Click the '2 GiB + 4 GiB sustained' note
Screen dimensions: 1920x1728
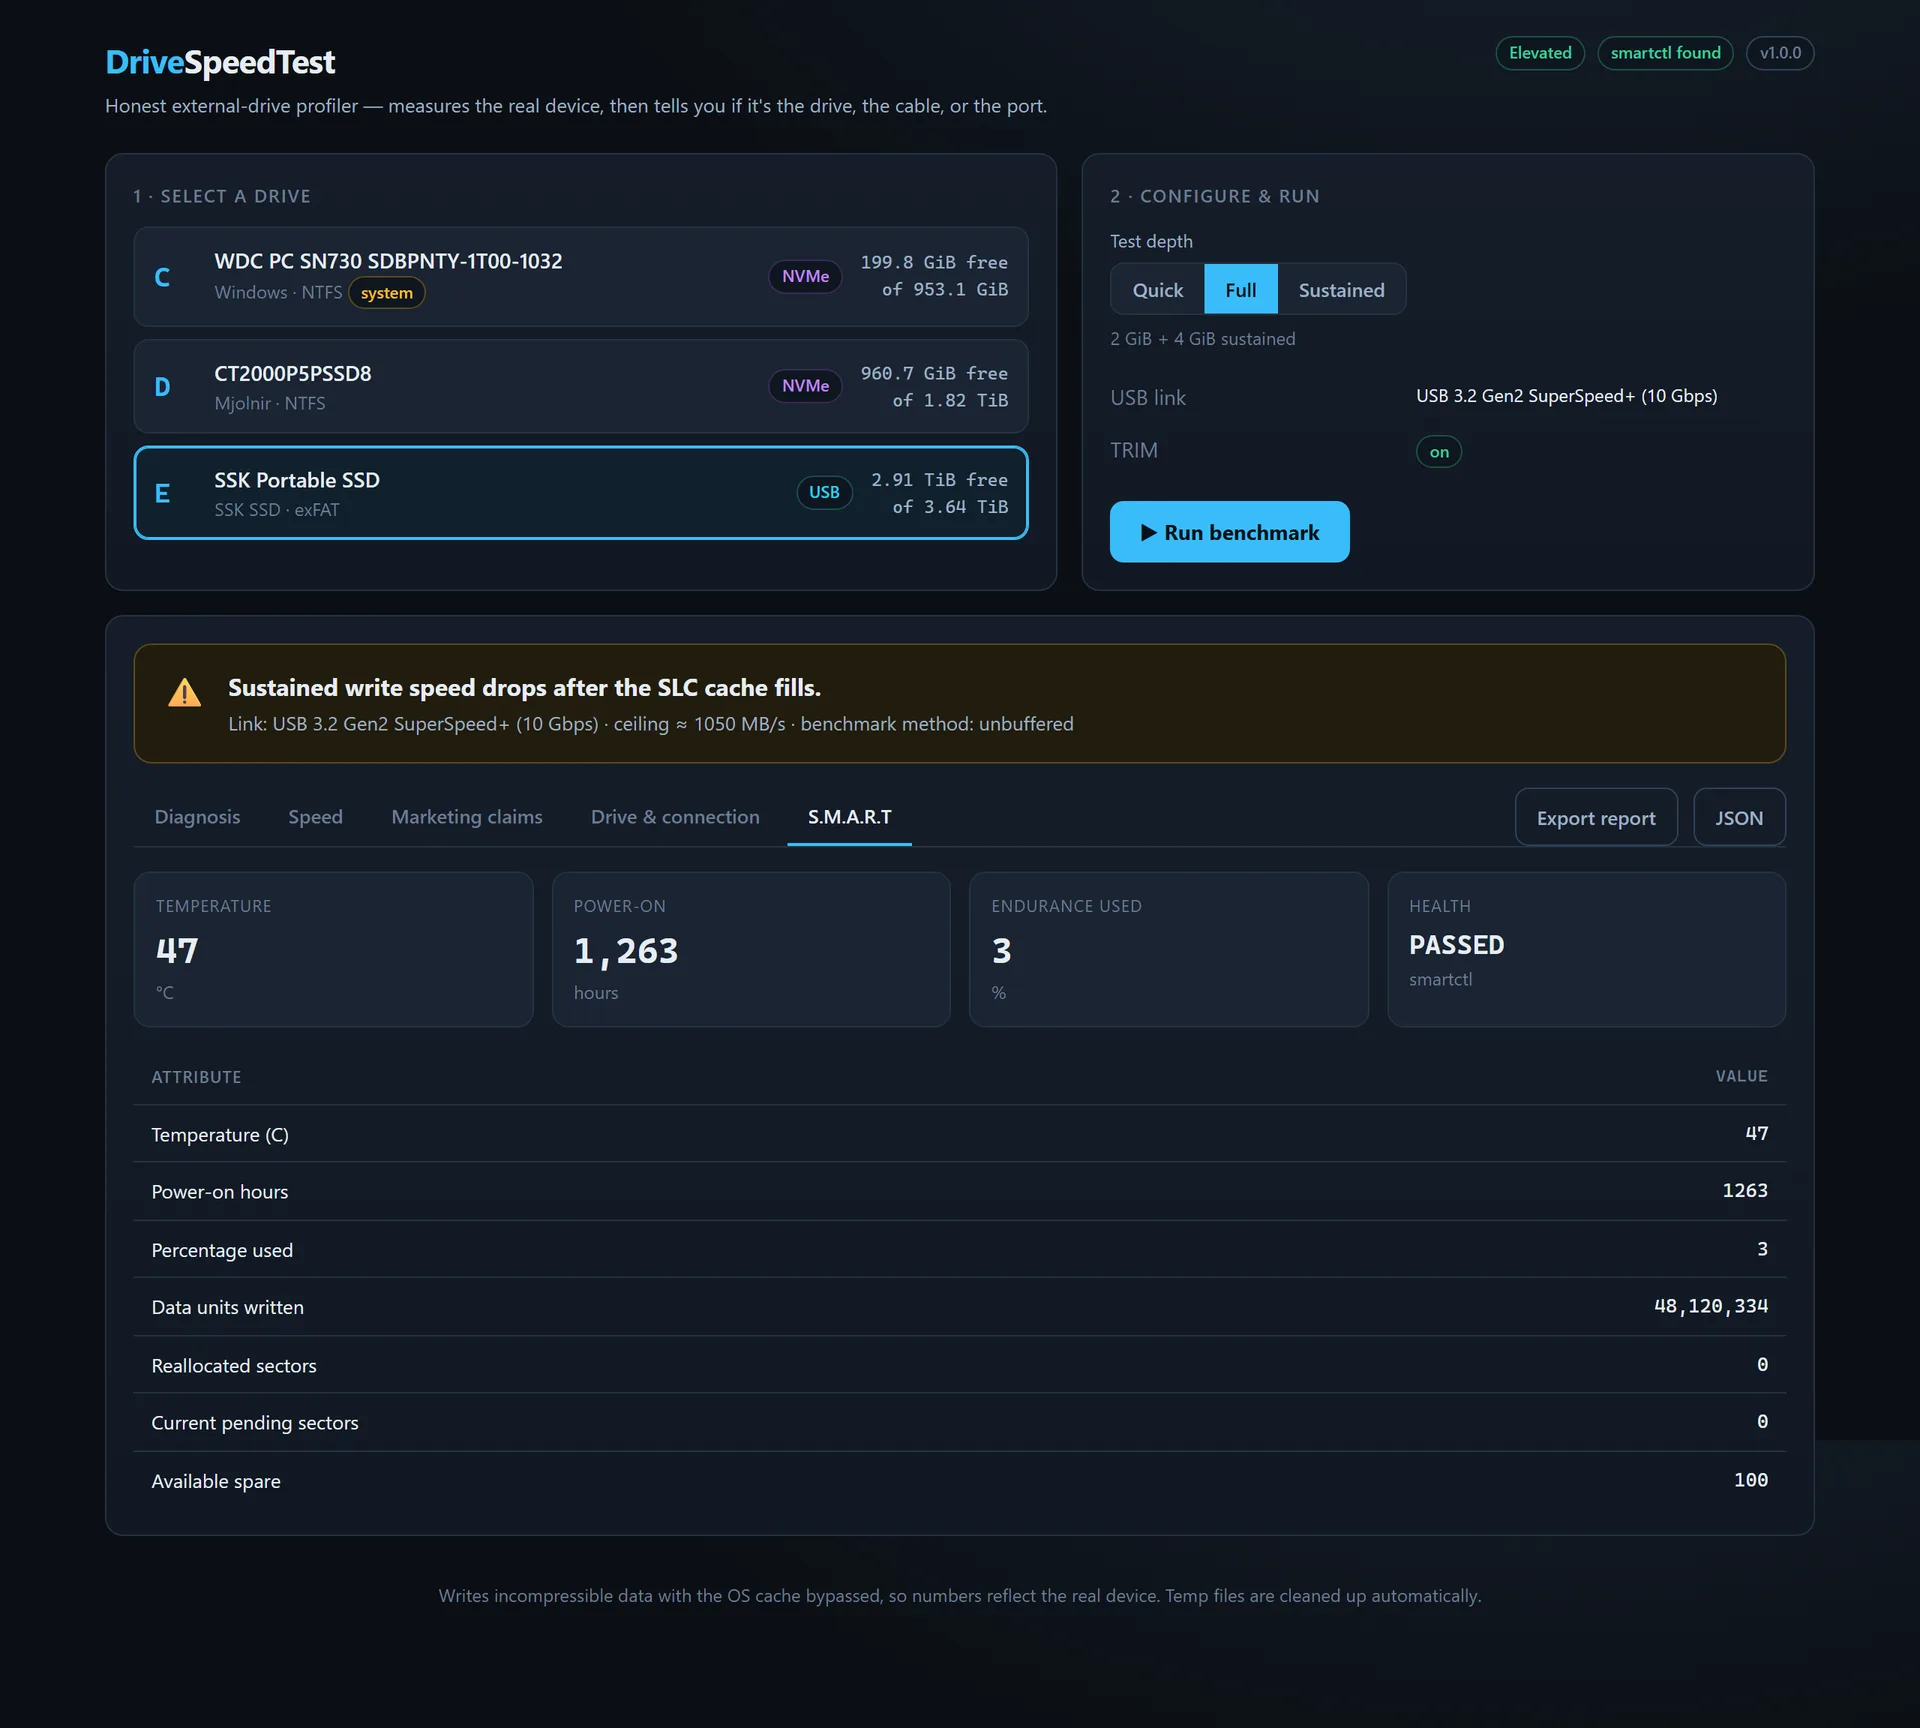(x=1202, y=339)
